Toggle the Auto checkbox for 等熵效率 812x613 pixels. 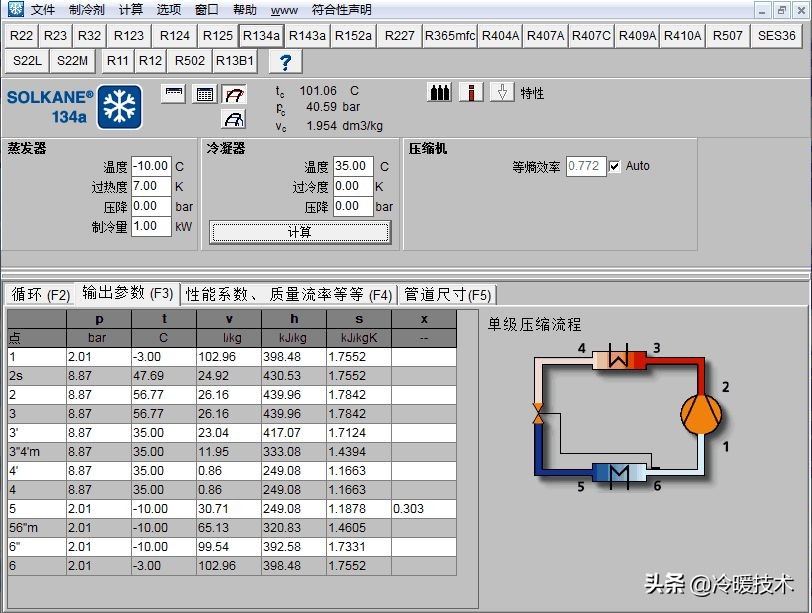617,167
